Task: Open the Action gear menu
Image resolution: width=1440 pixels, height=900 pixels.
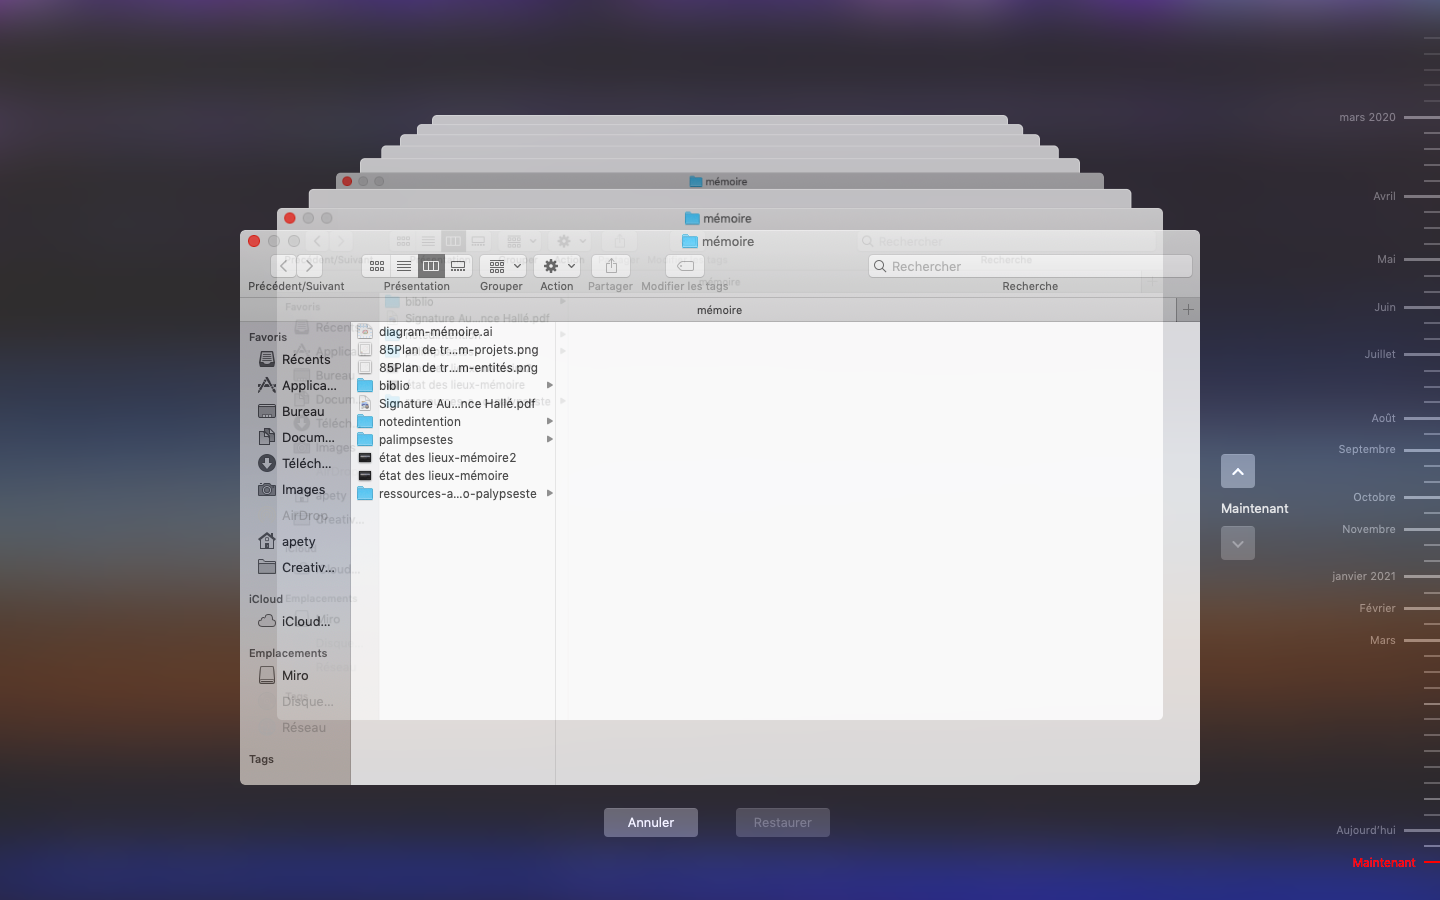Action: click(x=557, y=266)
